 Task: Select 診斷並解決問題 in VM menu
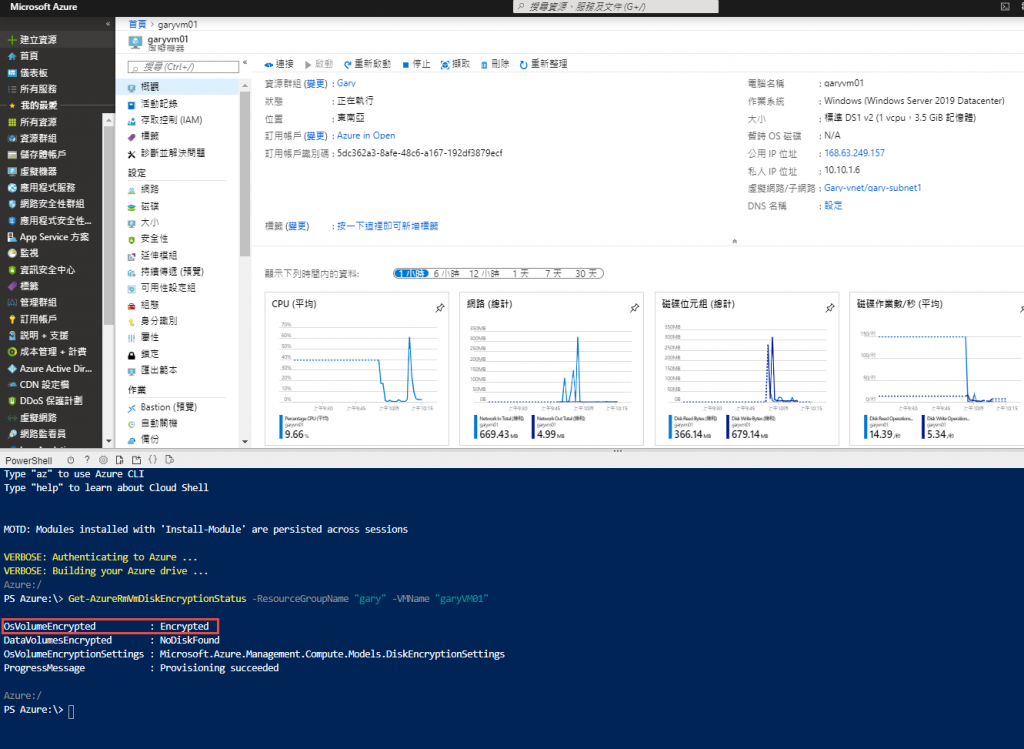[x=166, y=153]
